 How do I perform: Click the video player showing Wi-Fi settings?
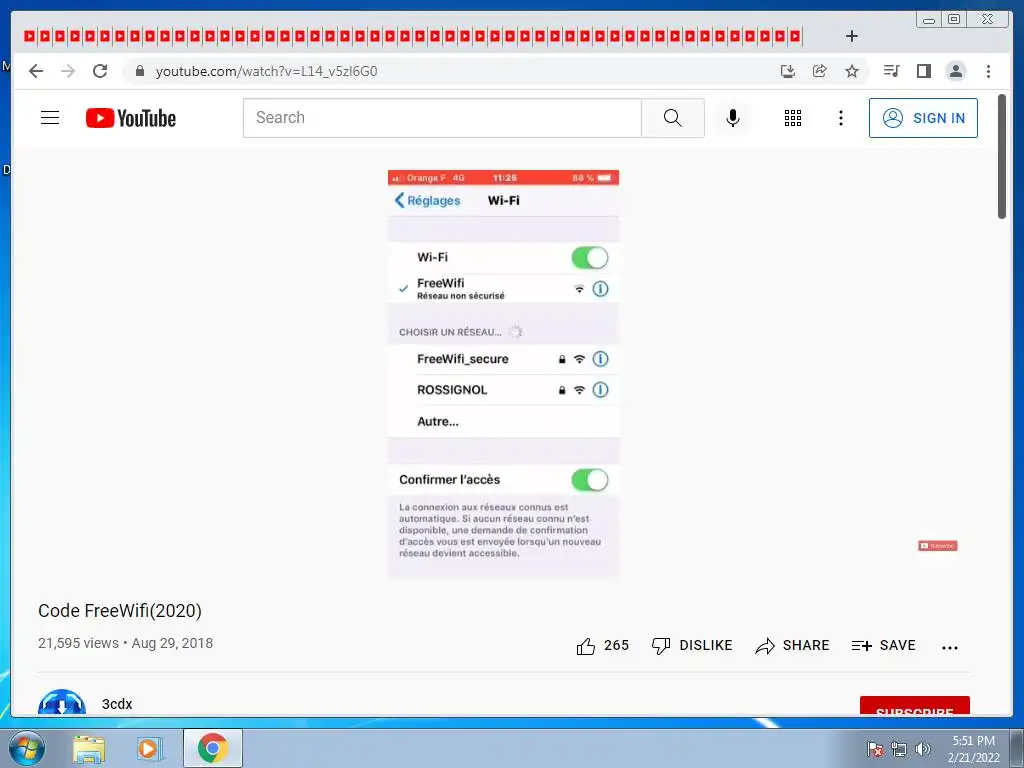pyautogui.click(x=504, y=374)
